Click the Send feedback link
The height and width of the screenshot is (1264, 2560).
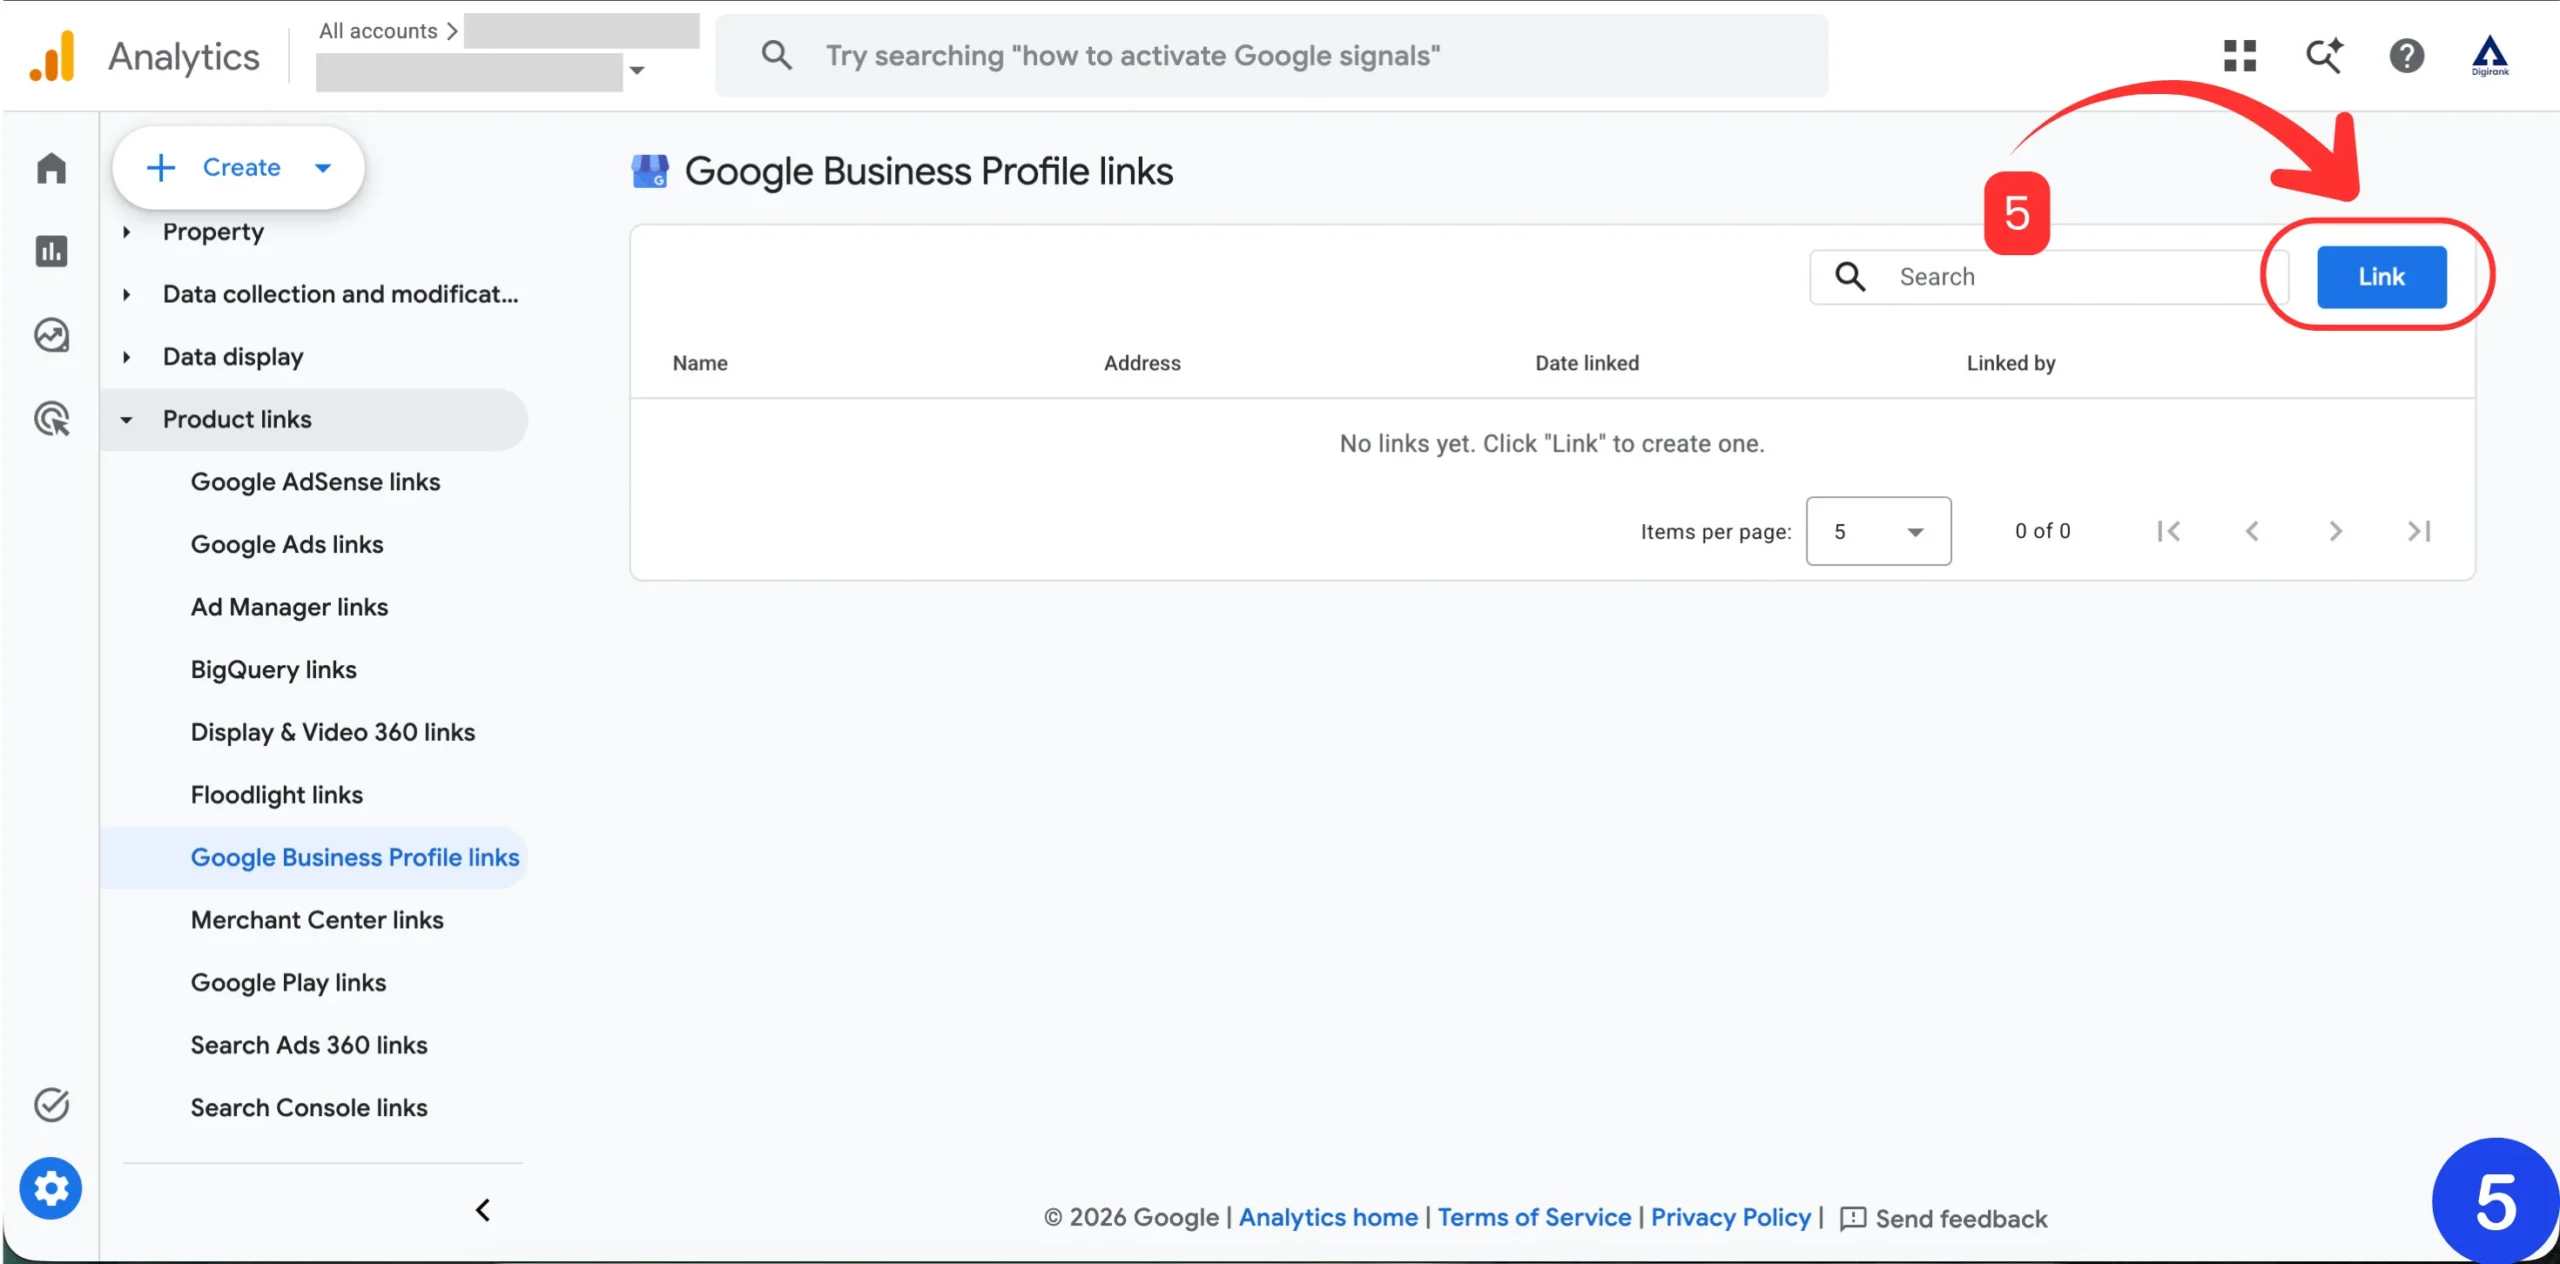tap(1961, 1219)
